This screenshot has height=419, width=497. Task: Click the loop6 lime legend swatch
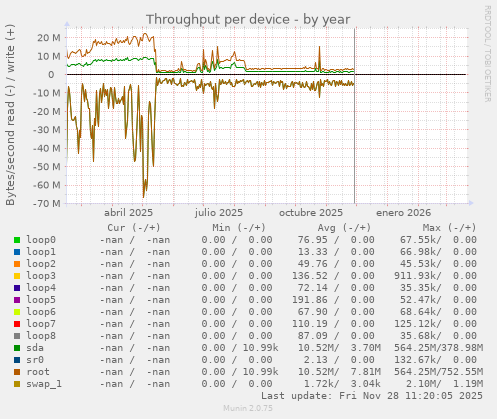[17, 312]
